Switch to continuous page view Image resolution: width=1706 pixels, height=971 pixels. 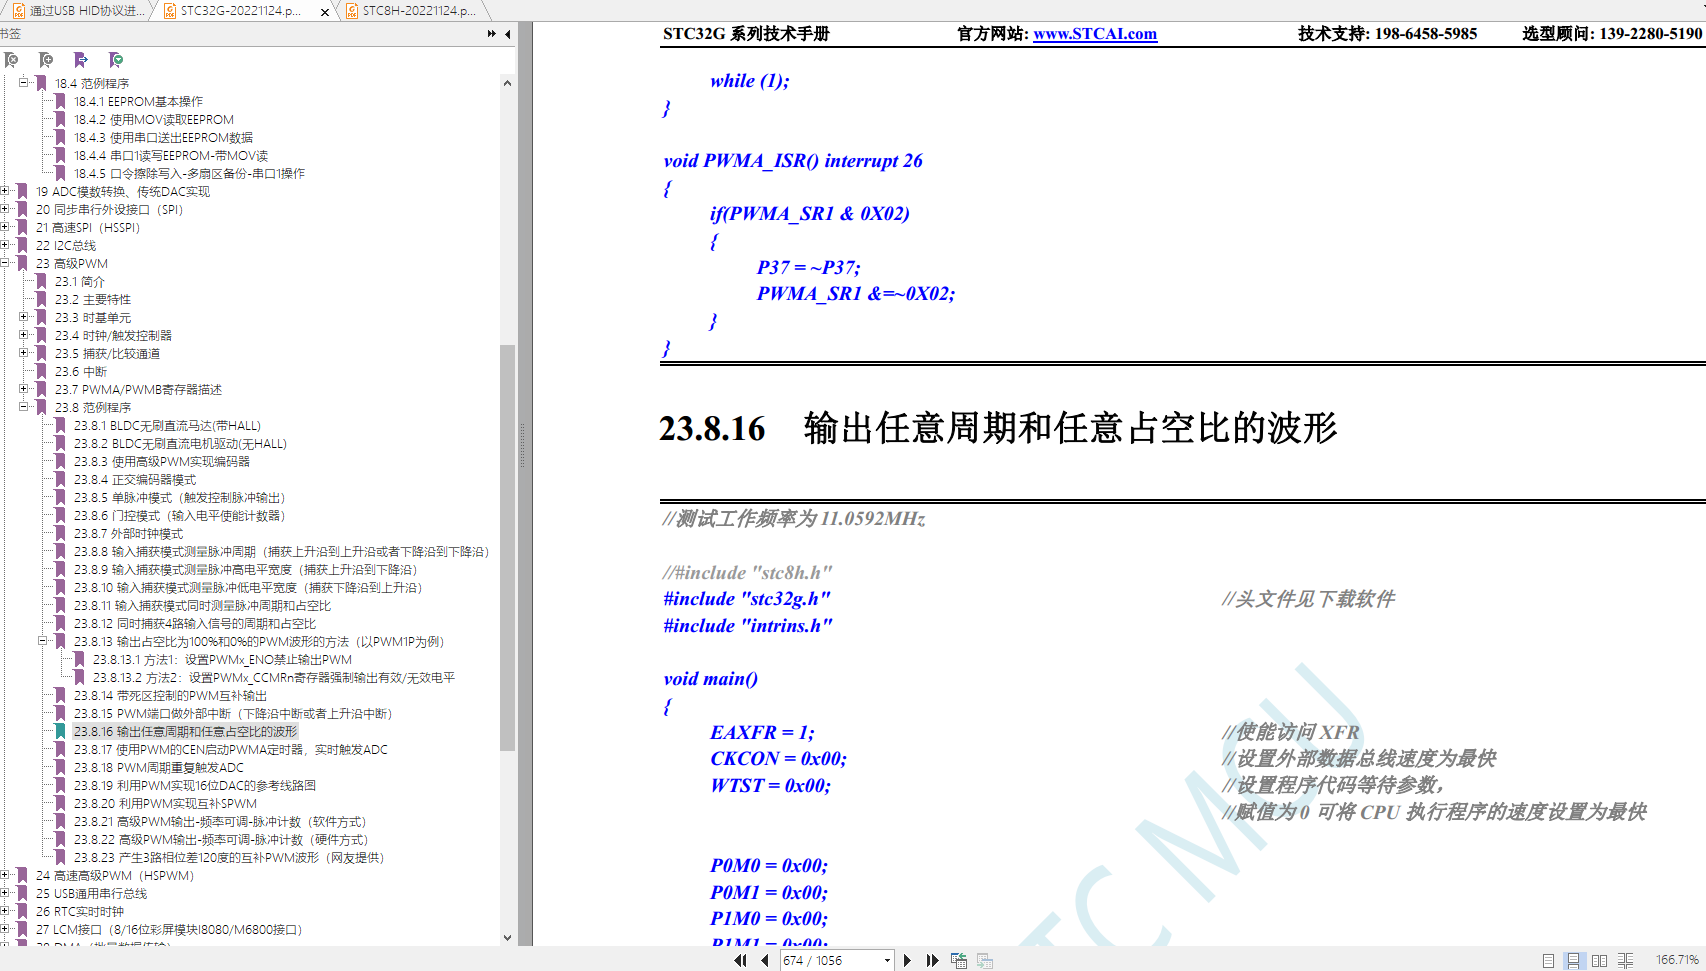[x=1573, y=960]
